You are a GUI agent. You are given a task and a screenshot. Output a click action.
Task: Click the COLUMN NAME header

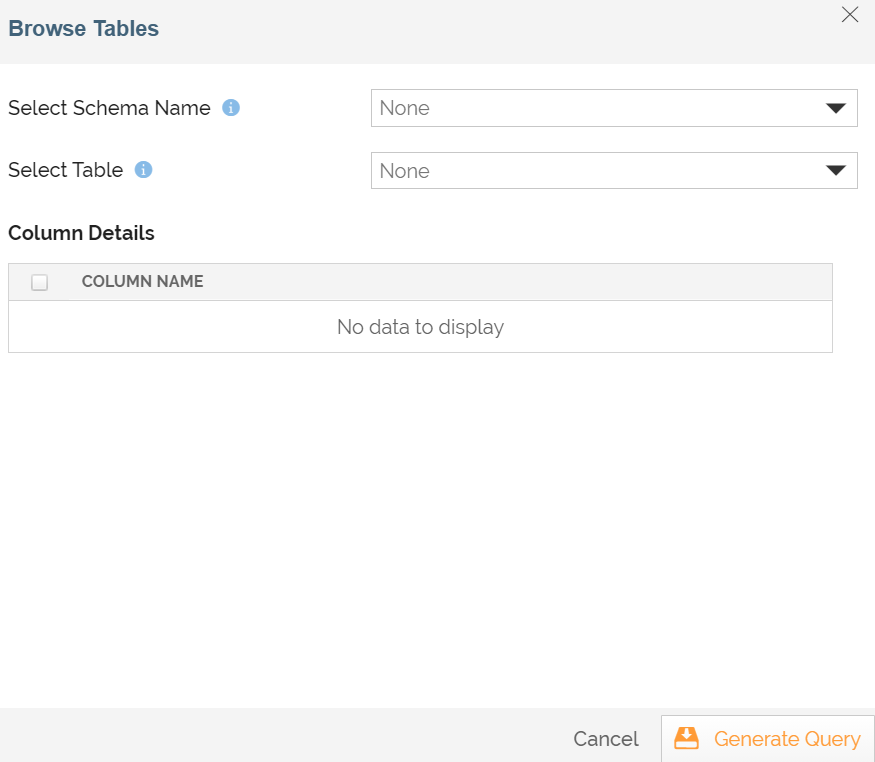pyautogui.click(x=142, y=281)
